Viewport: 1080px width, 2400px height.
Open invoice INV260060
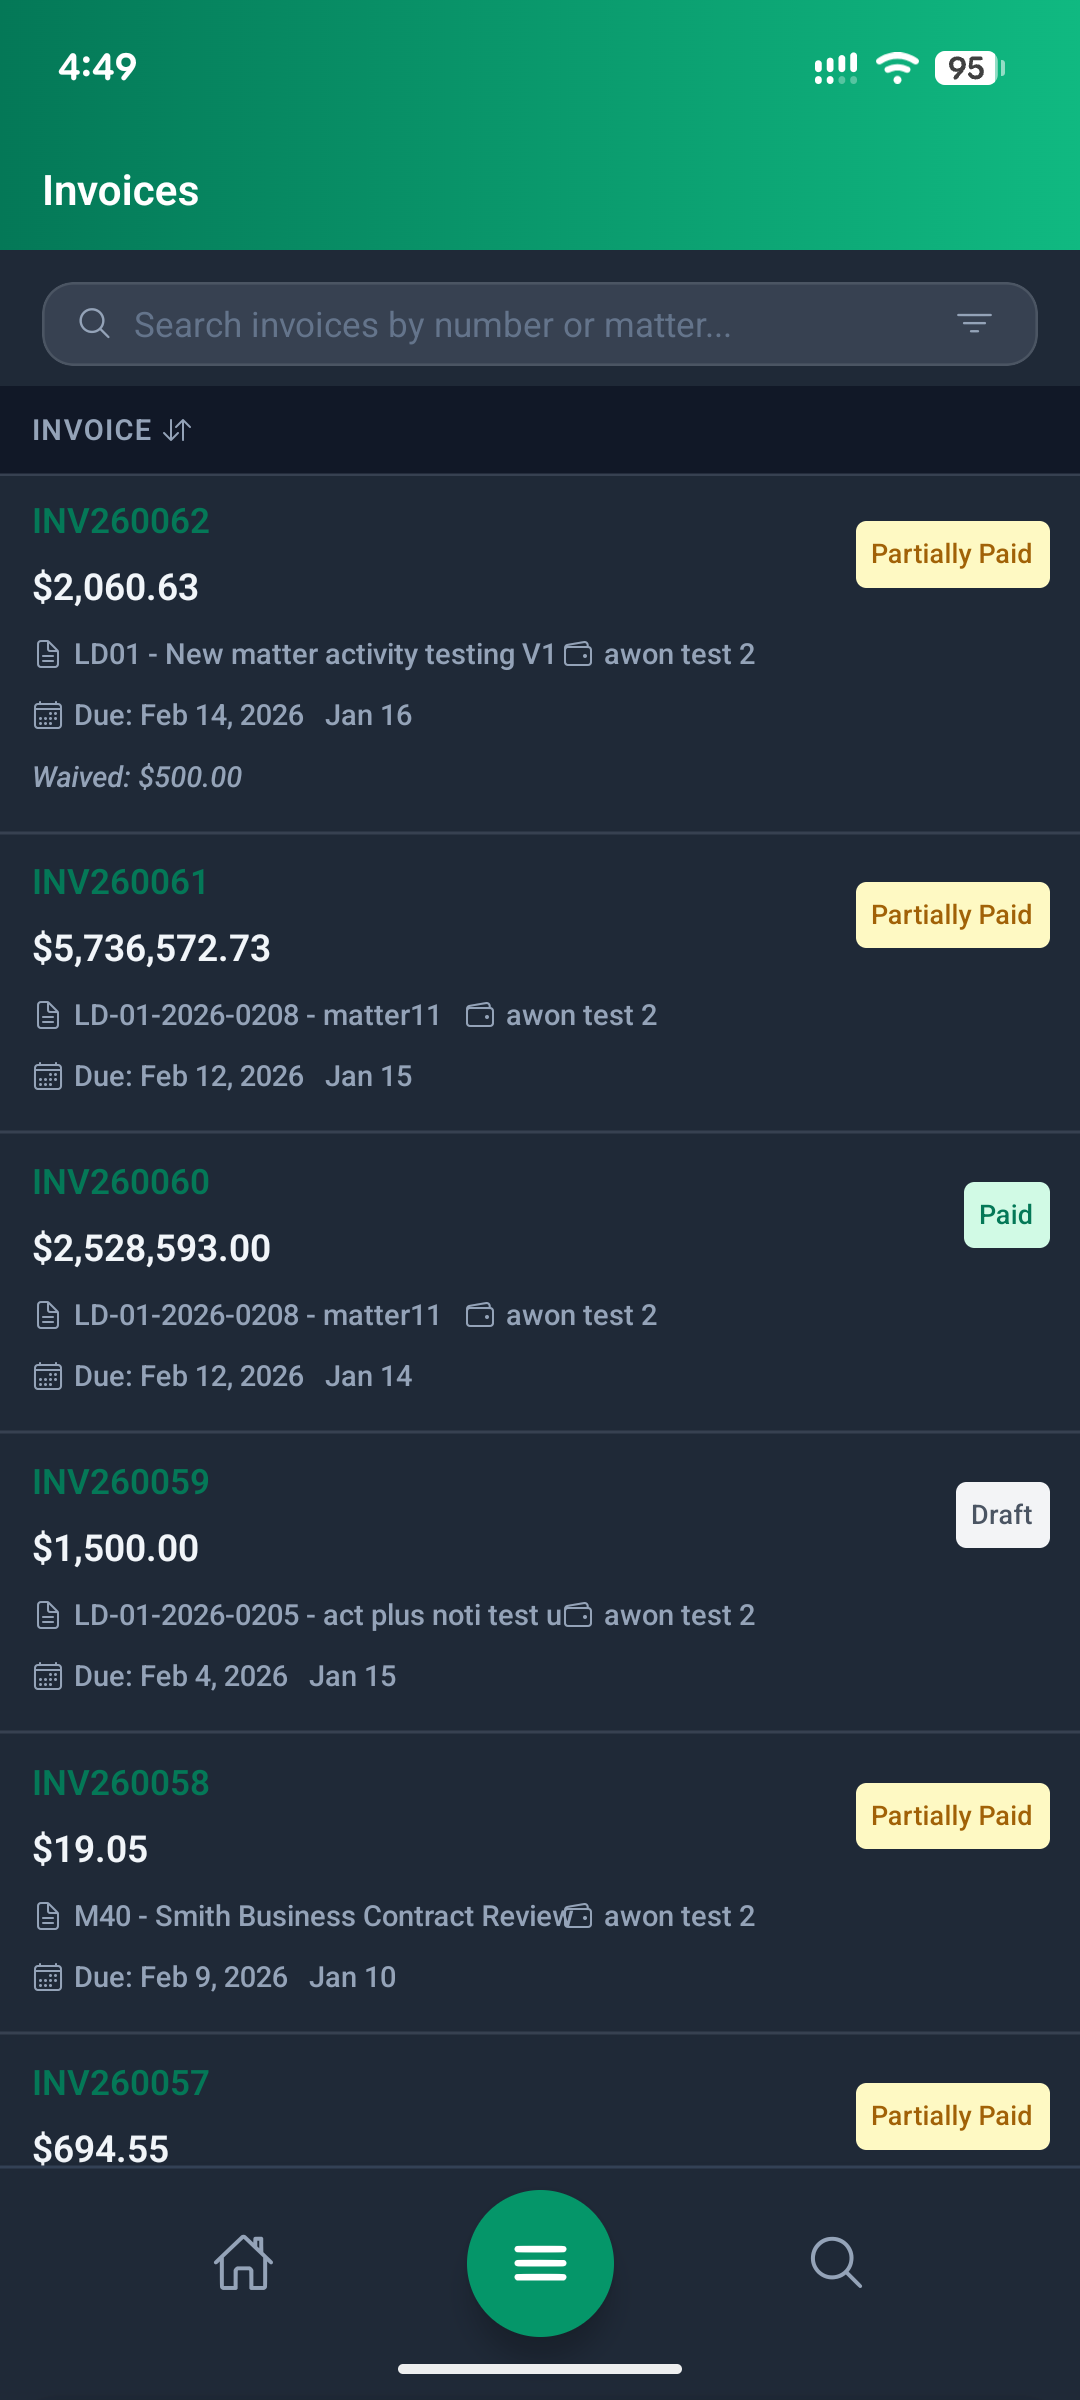122,1182
